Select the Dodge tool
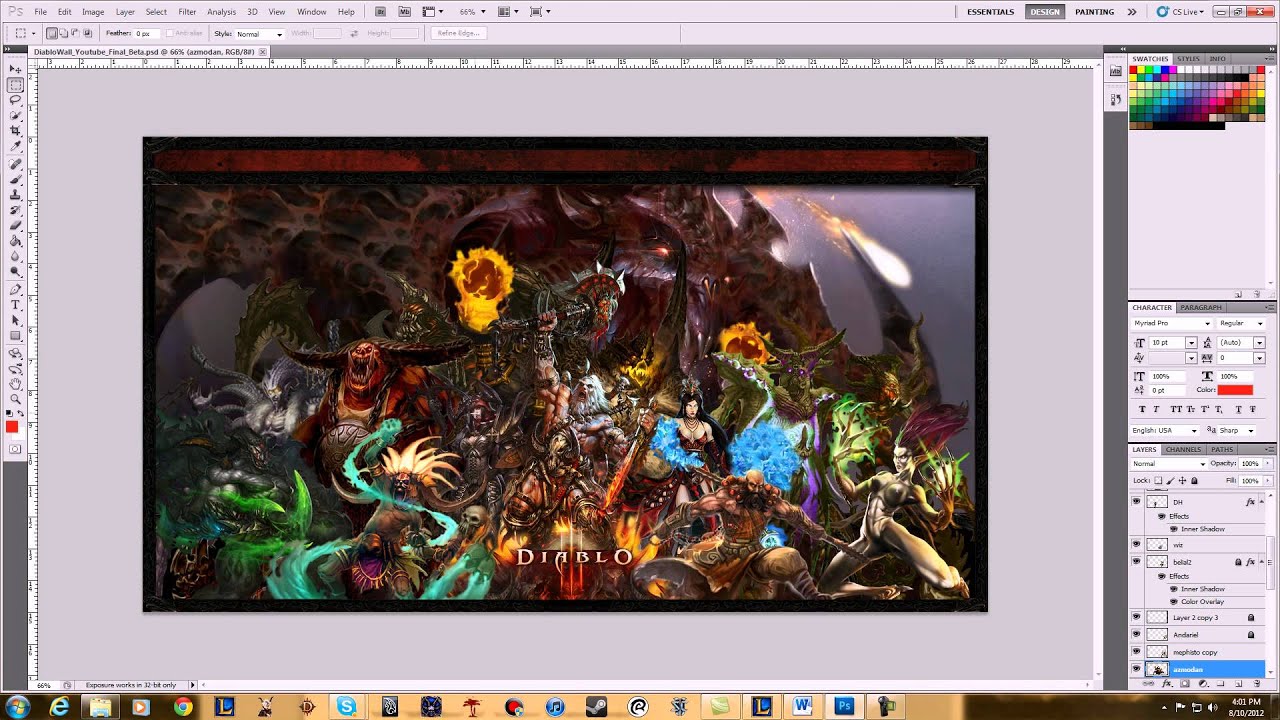This screenshot has height=720, width=1280. tap(15, 271)
